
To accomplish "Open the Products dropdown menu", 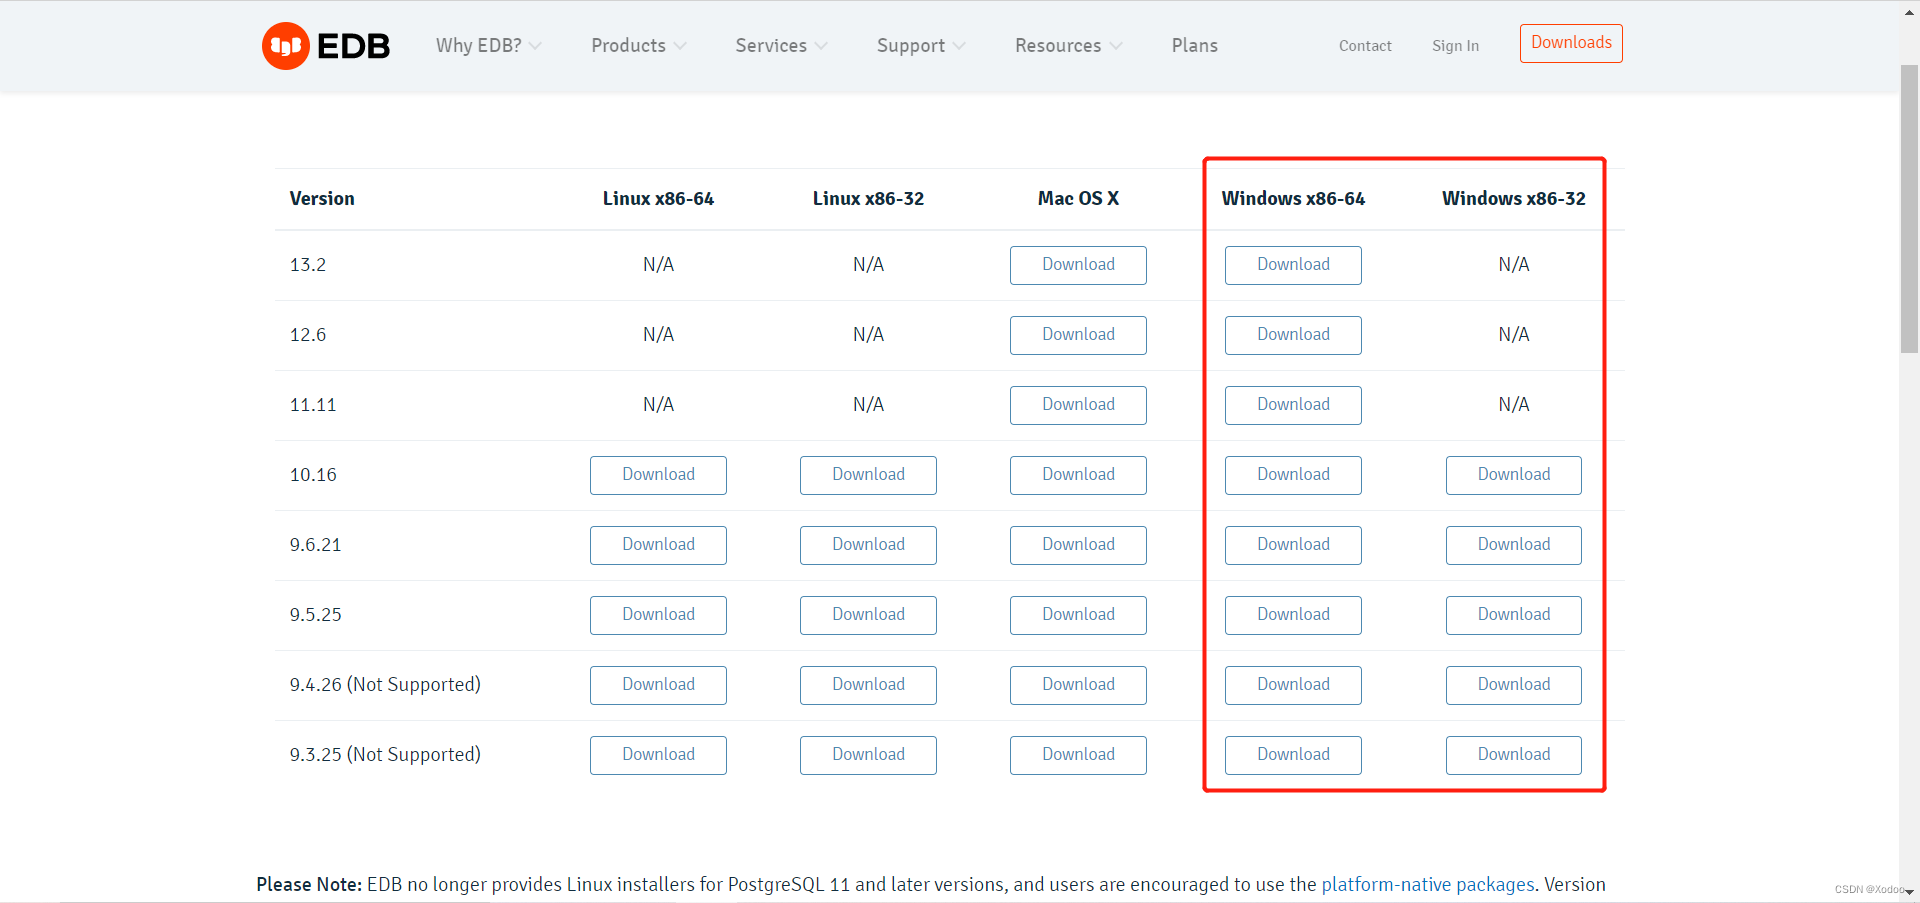I will pos(639,46).
